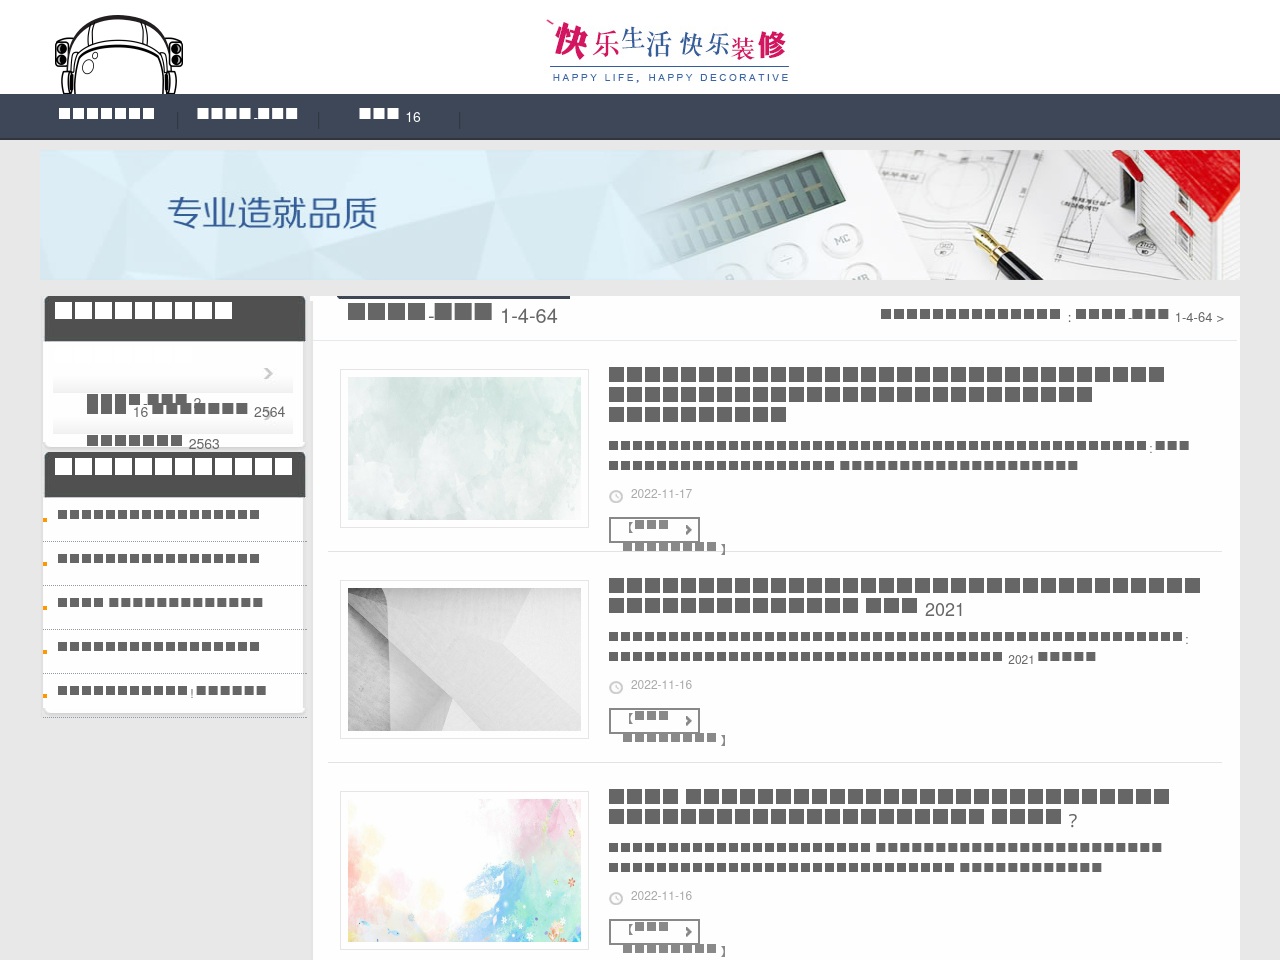Select the middle item in the dark navigation bar
This screenshot has width=1280, height=960.
tap(247, 114)
